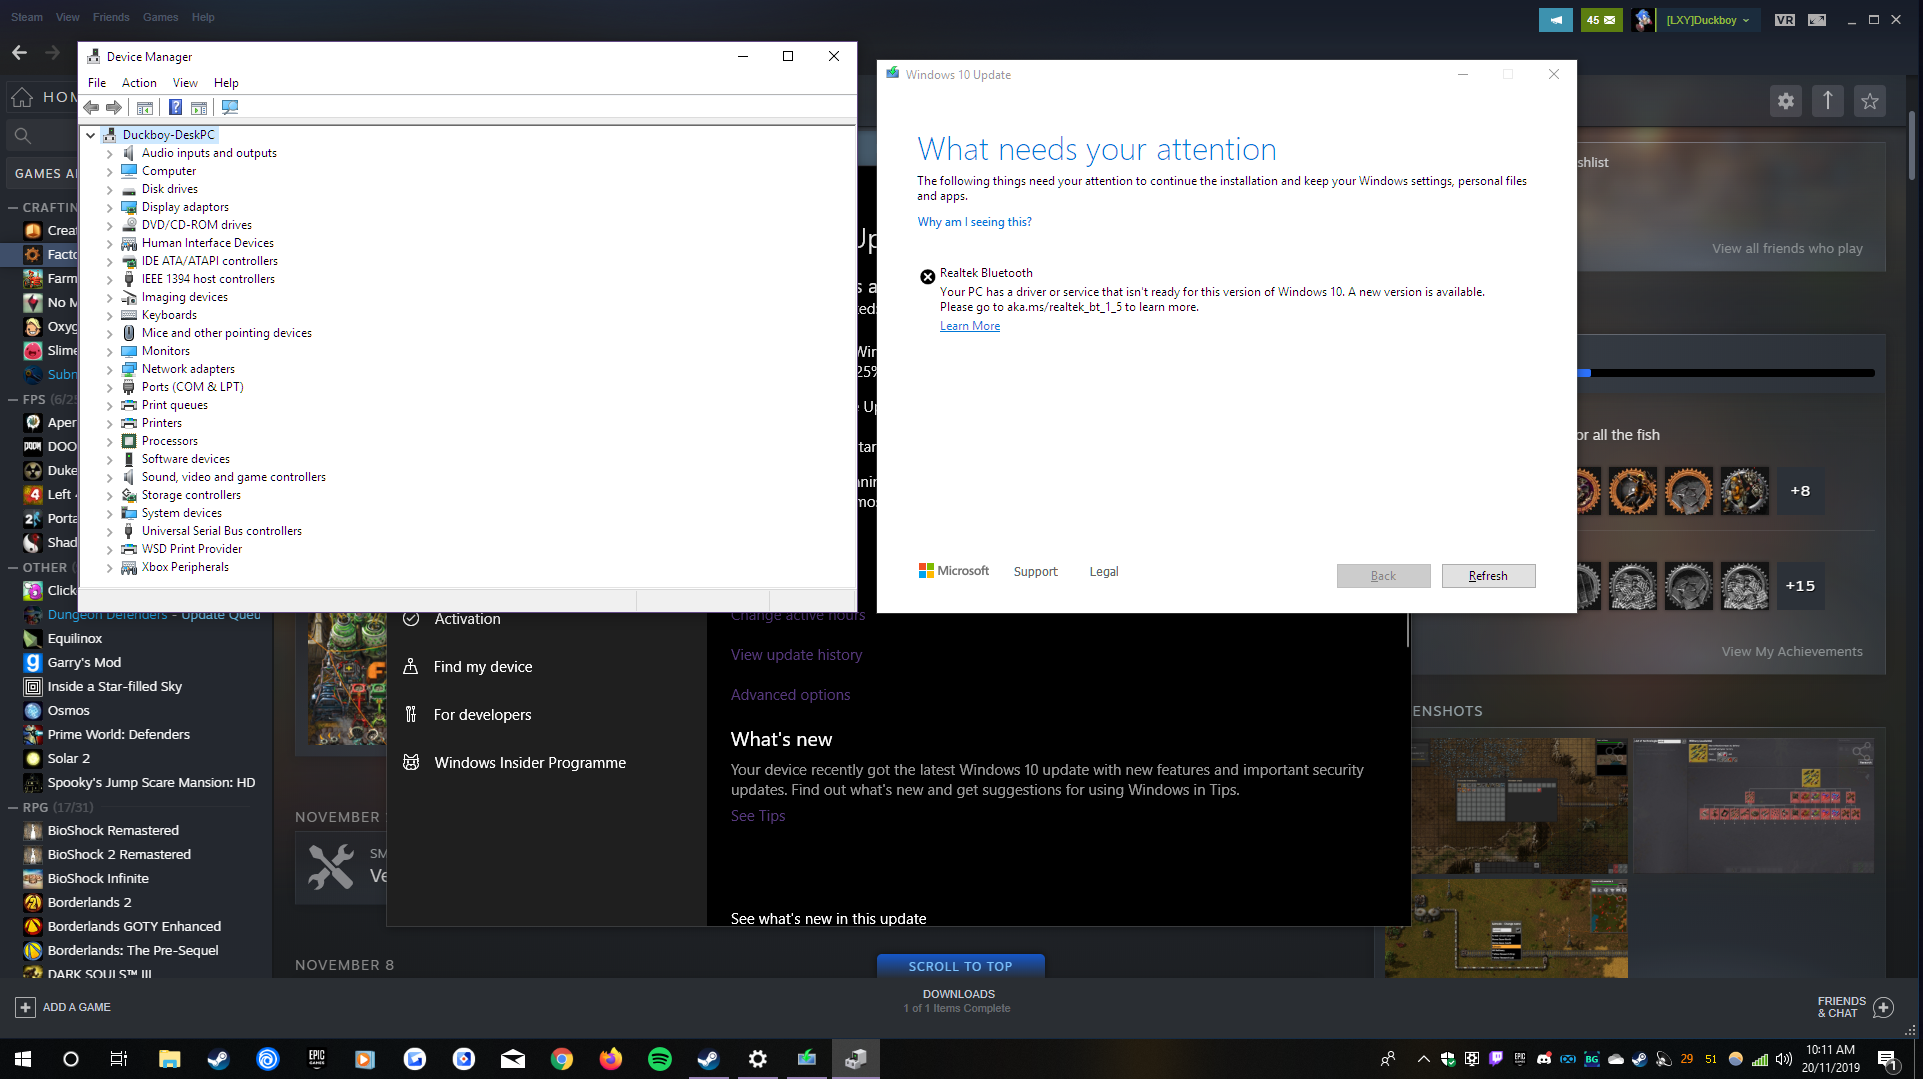Click Advanced options link in Settings

click(790, 695)
